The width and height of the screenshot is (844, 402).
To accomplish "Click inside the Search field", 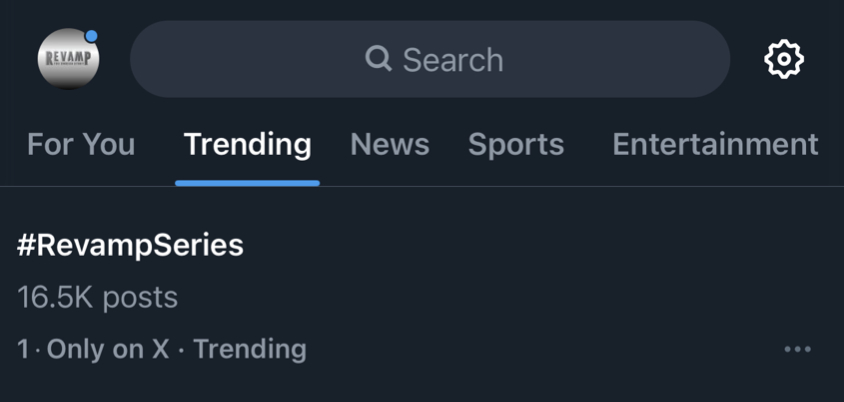I will click(430, 59).
